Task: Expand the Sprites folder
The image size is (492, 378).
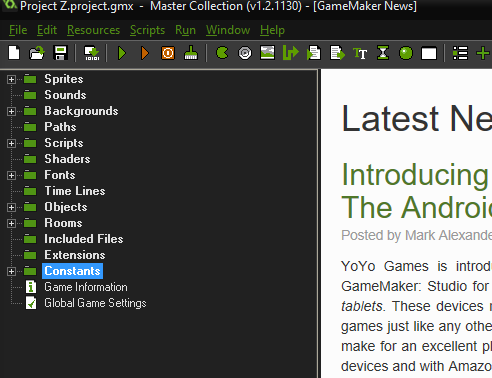Action: 11,79
